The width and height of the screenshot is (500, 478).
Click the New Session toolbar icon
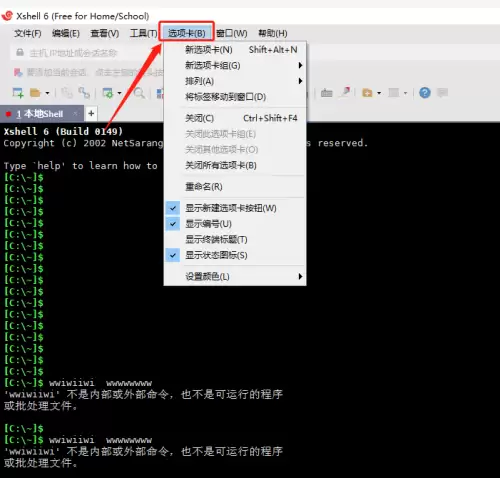[x=18, y=93]
